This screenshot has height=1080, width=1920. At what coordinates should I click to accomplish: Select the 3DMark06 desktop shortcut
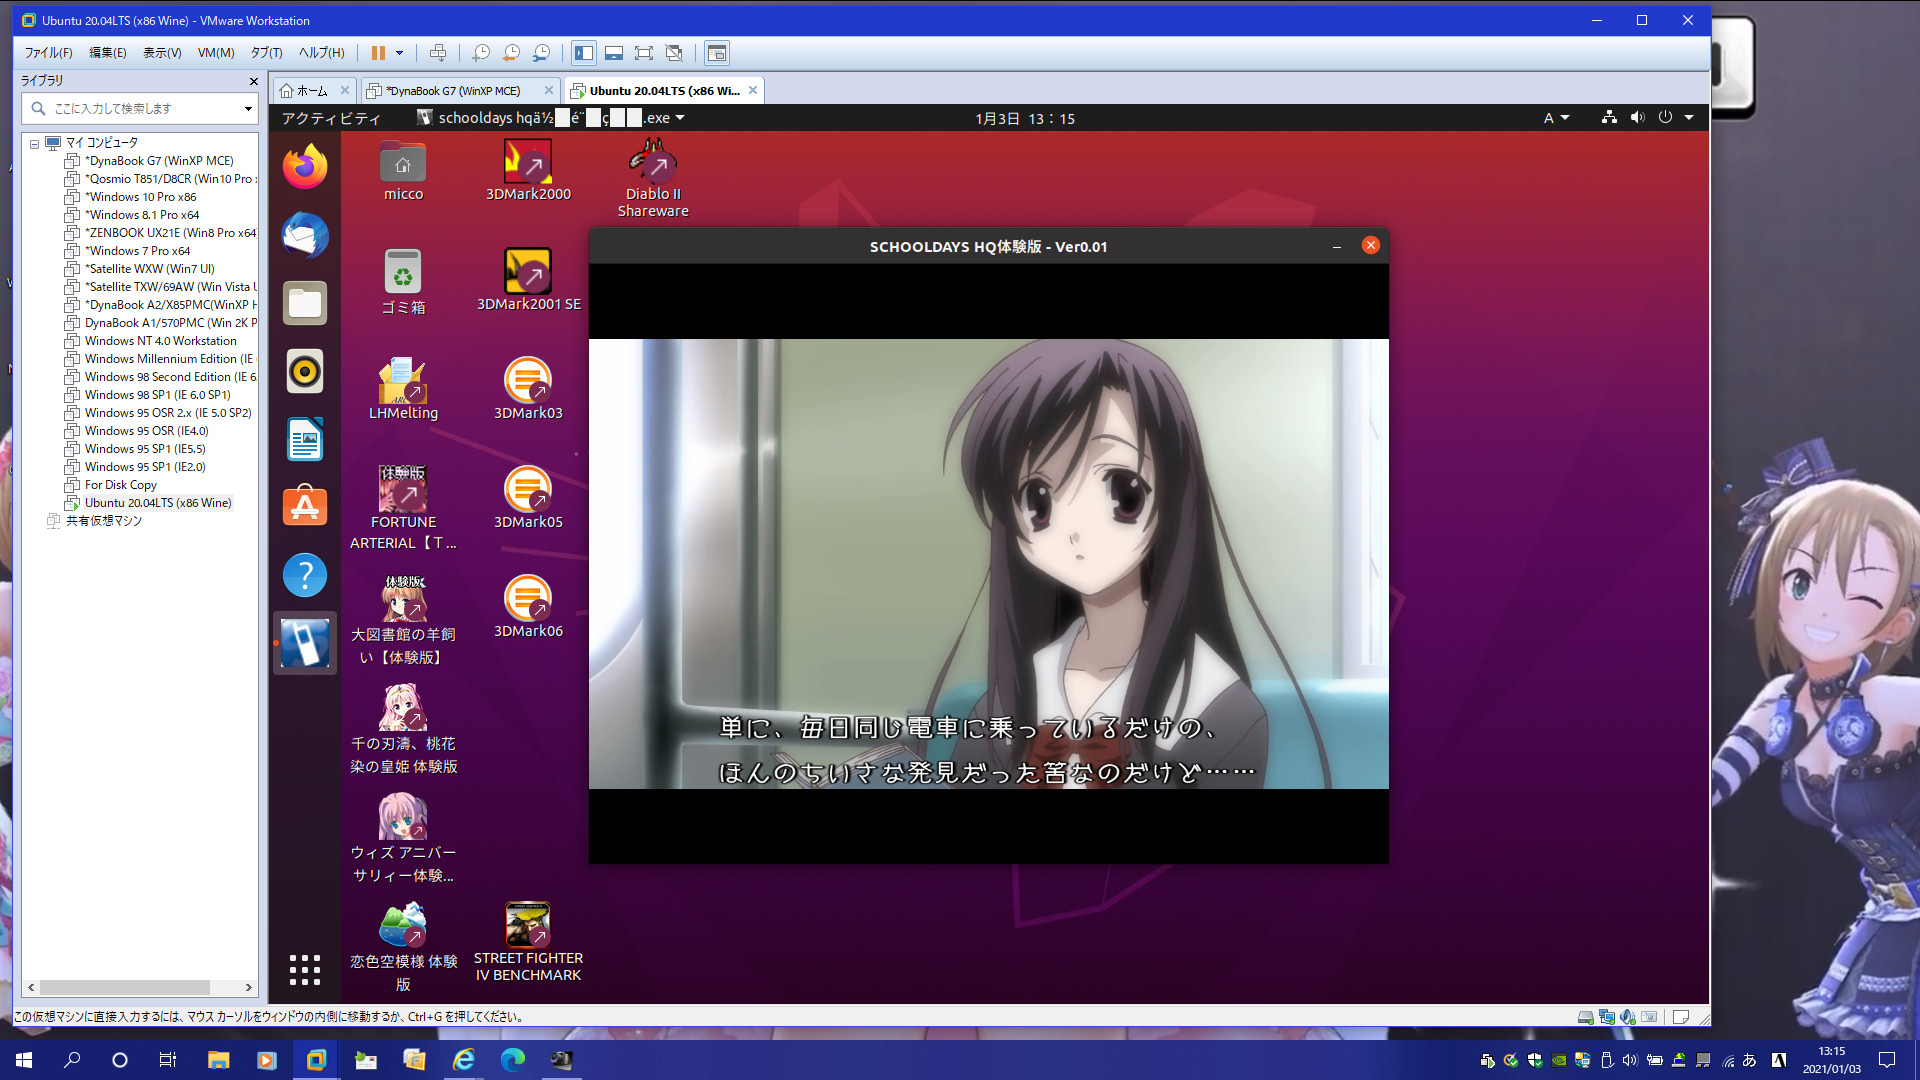pyautogui.click(x=528, y=607)
